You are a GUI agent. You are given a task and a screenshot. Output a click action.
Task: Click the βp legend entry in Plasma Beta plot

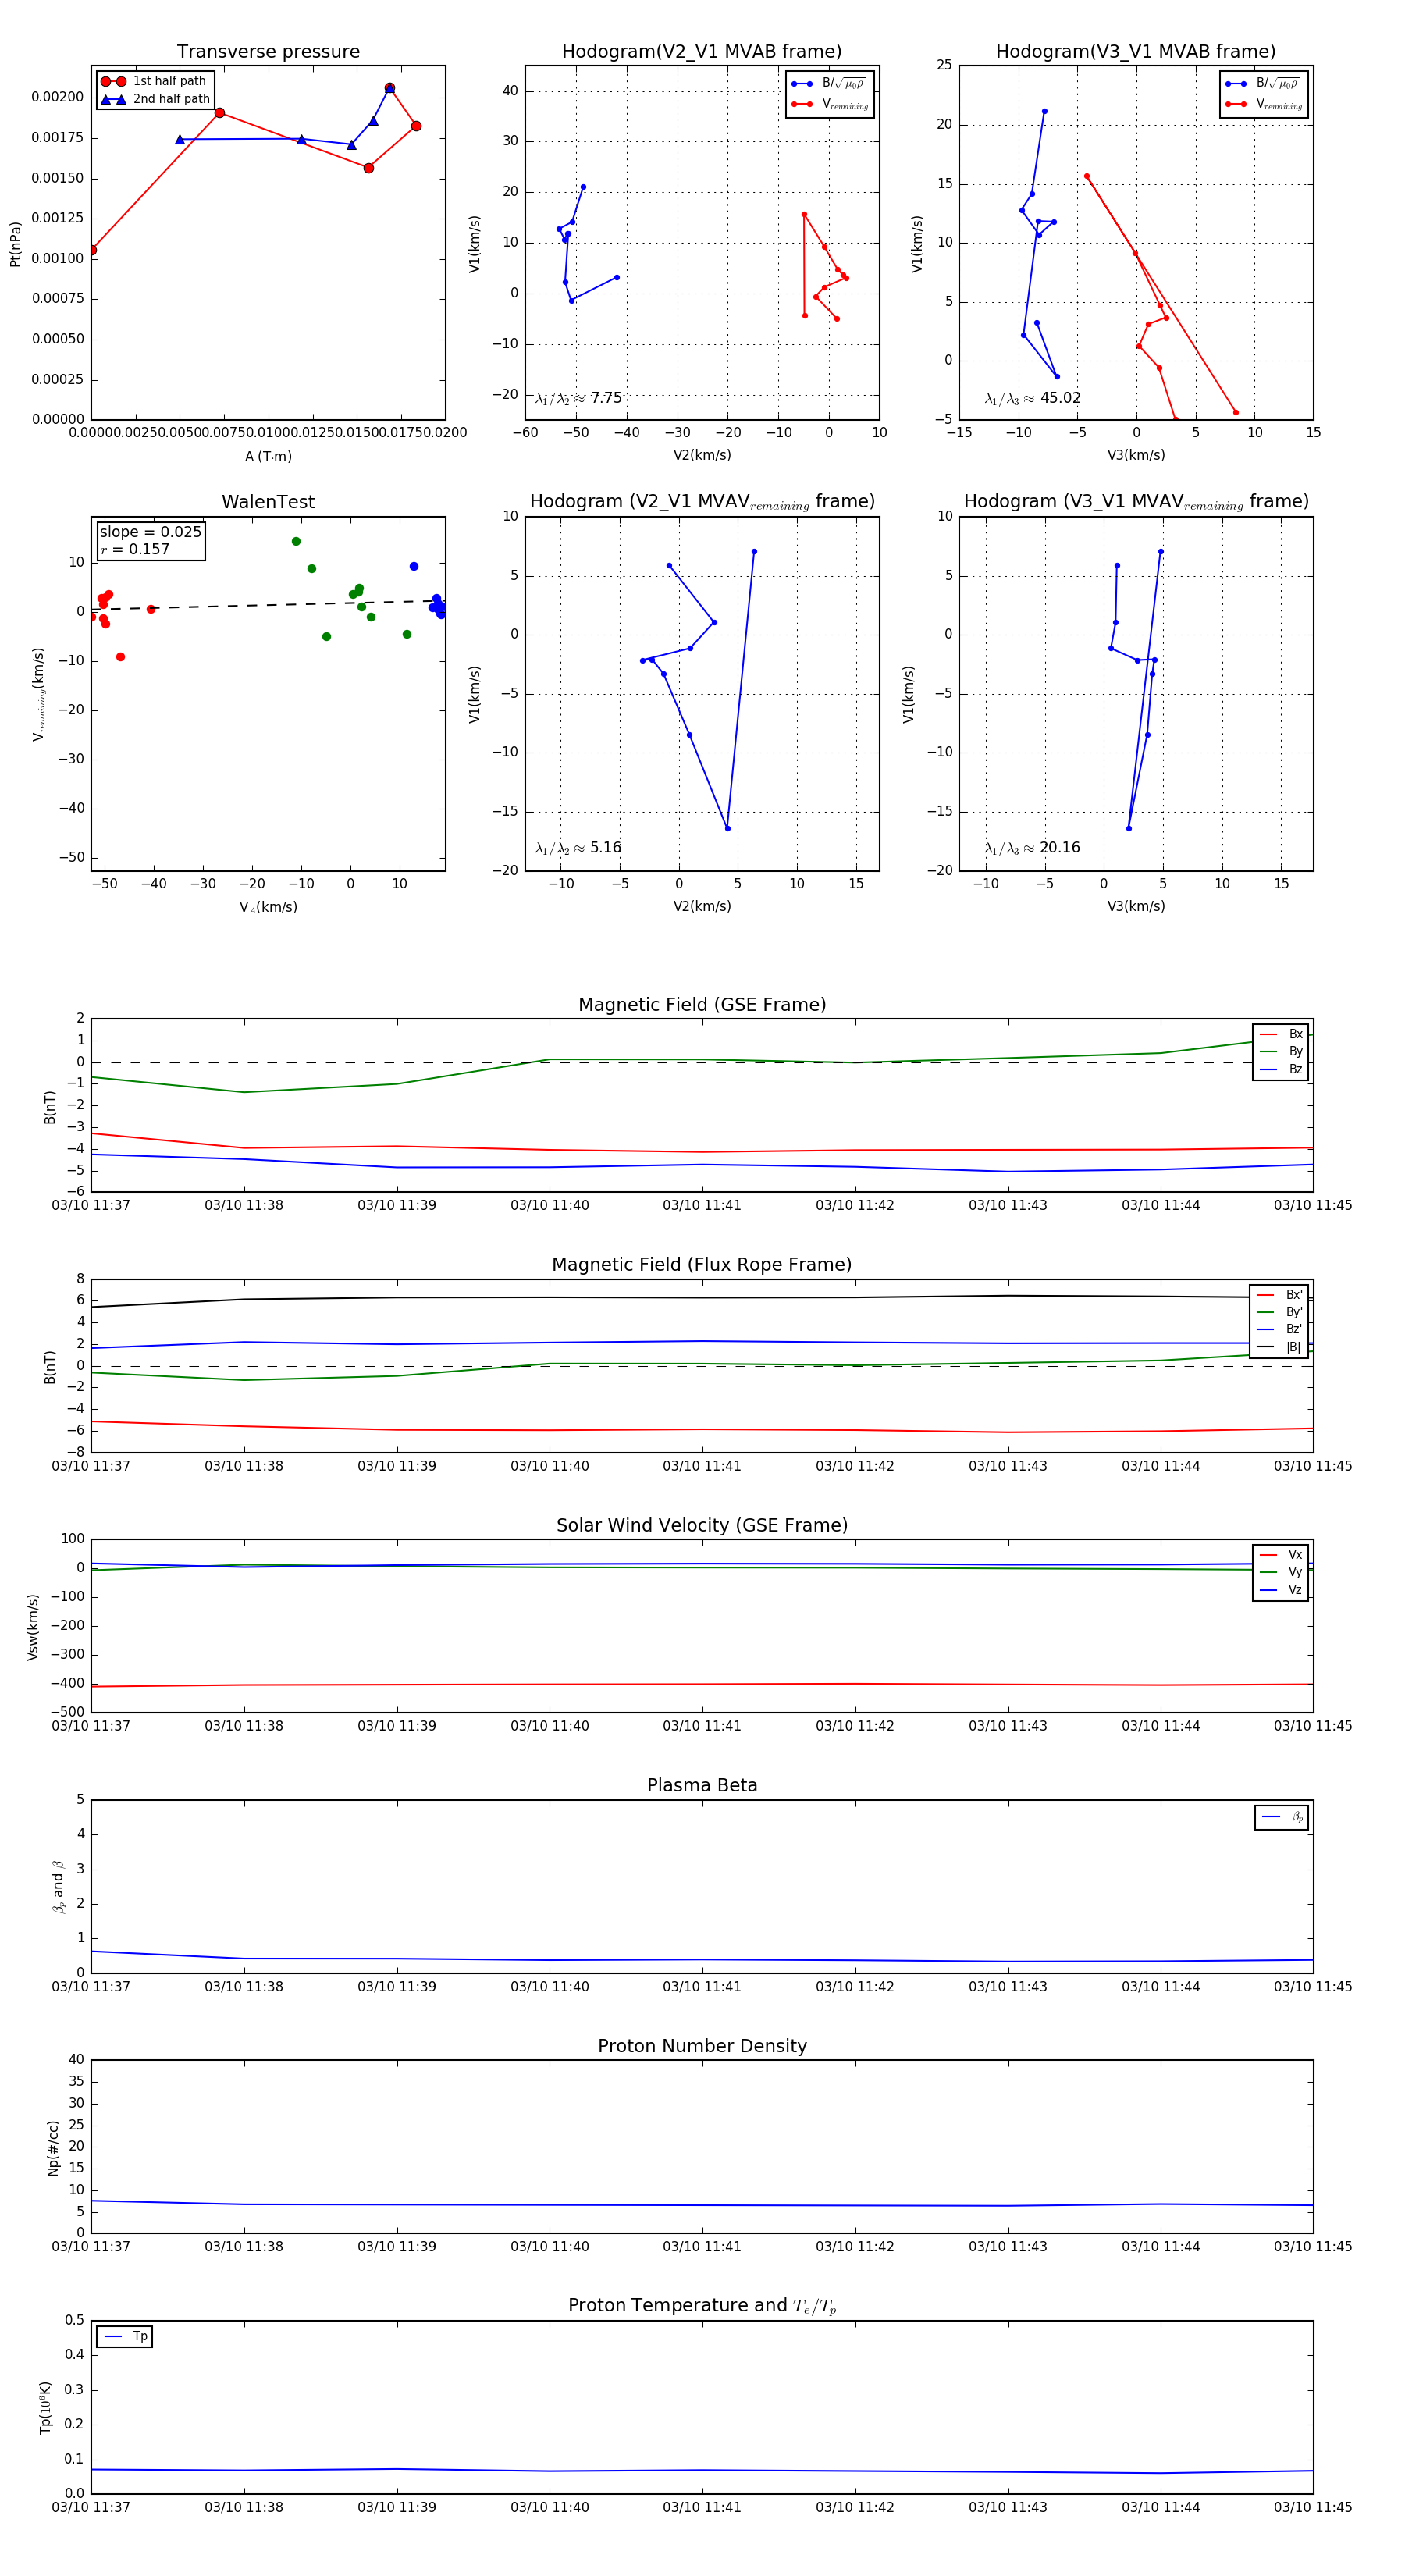1282,1817
